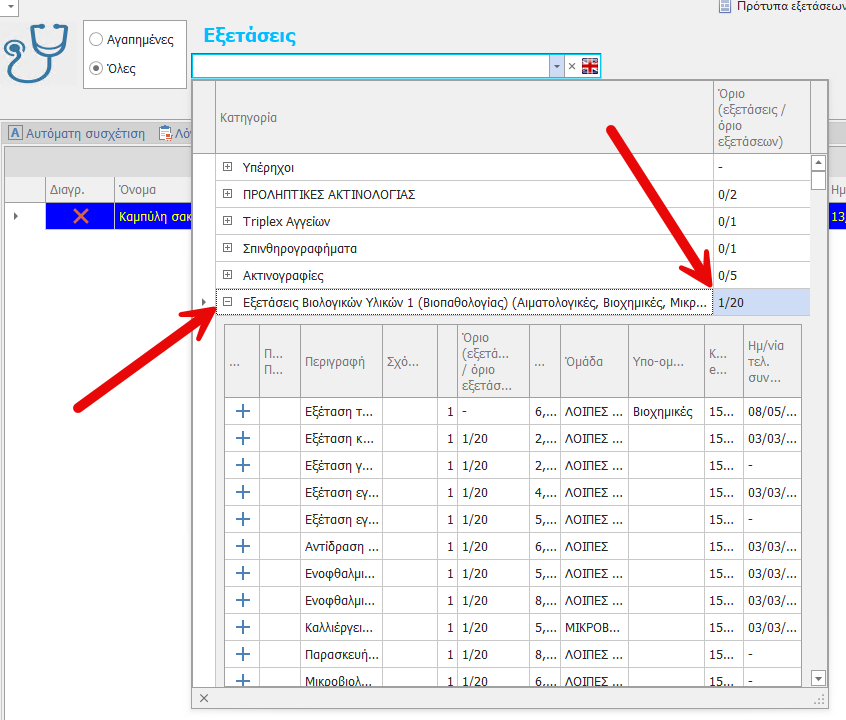The image size is (846, 720).
Task: Click the stethoscope examinations icon
Action: [x=36, y=53]
